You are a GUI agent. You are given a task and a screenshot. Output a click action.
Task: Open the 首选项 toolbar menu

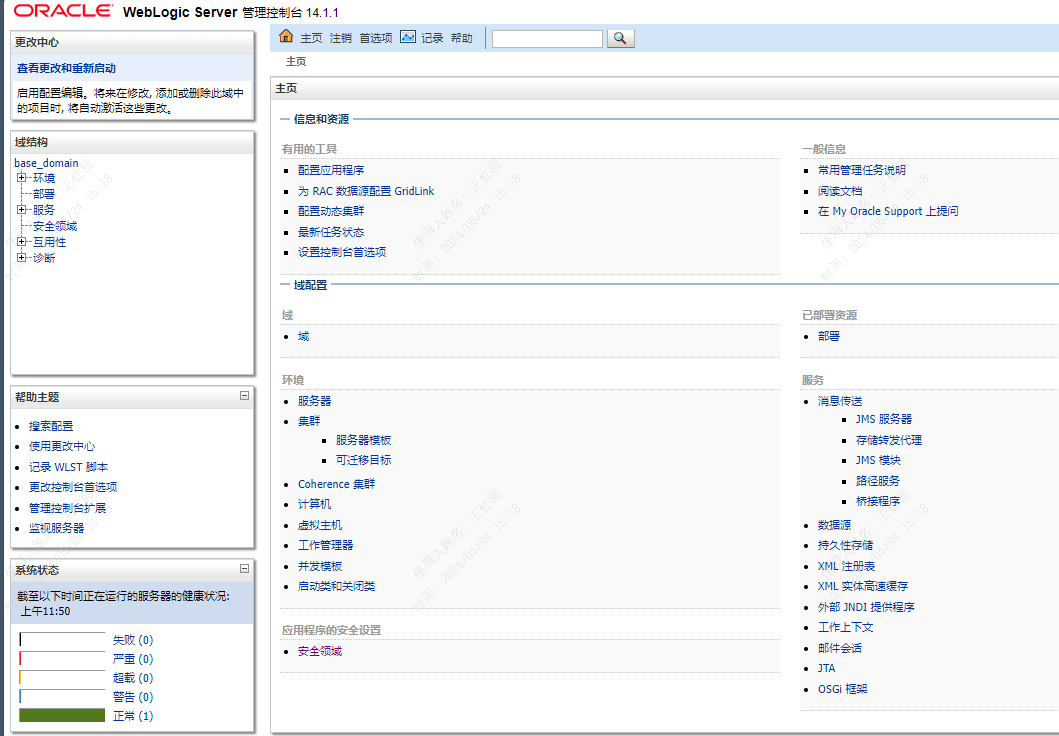[376, 38]
